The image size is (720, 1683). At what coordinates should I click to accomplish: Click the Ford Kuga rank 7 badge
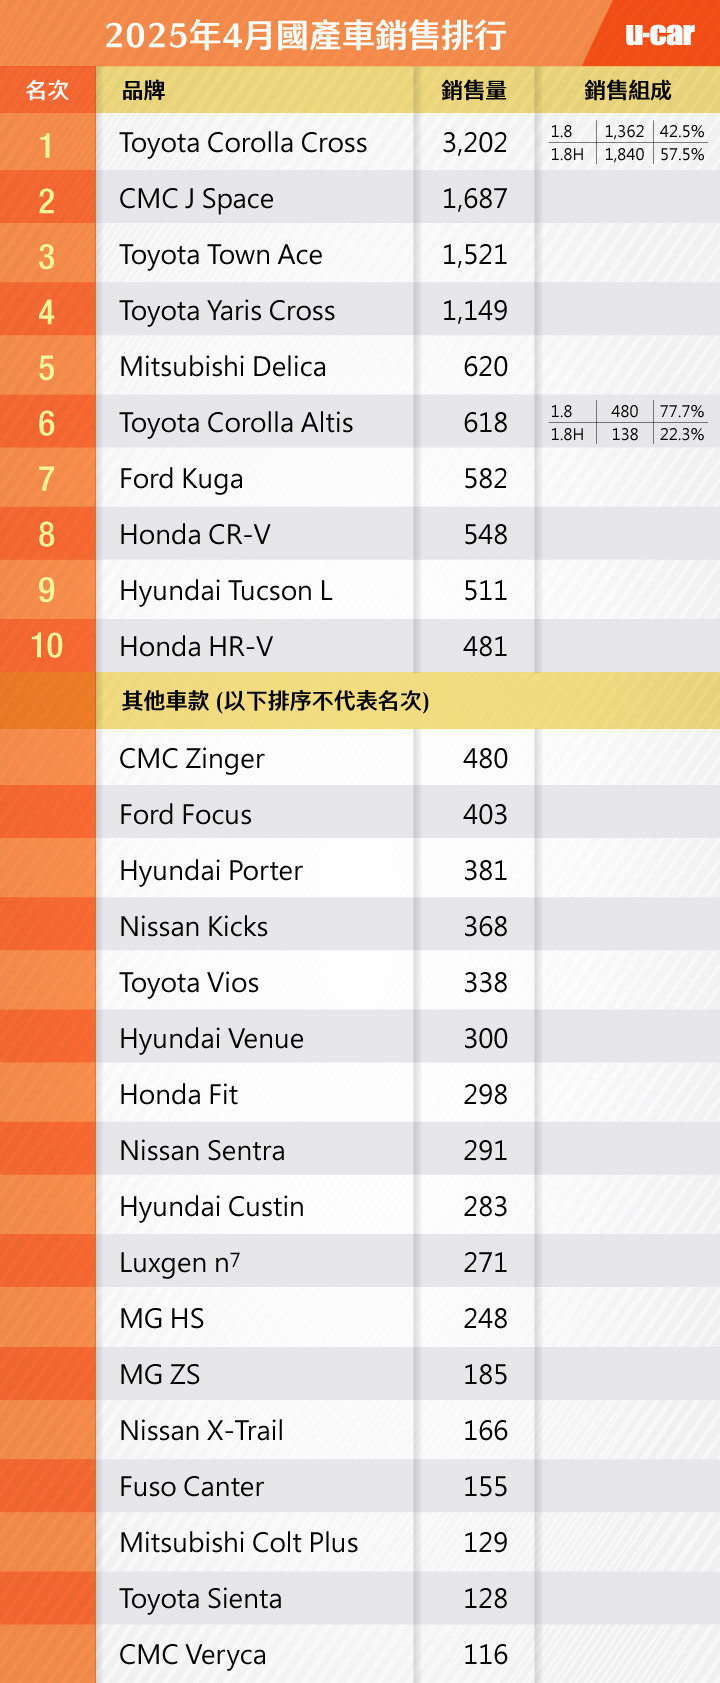click(47, 478)
